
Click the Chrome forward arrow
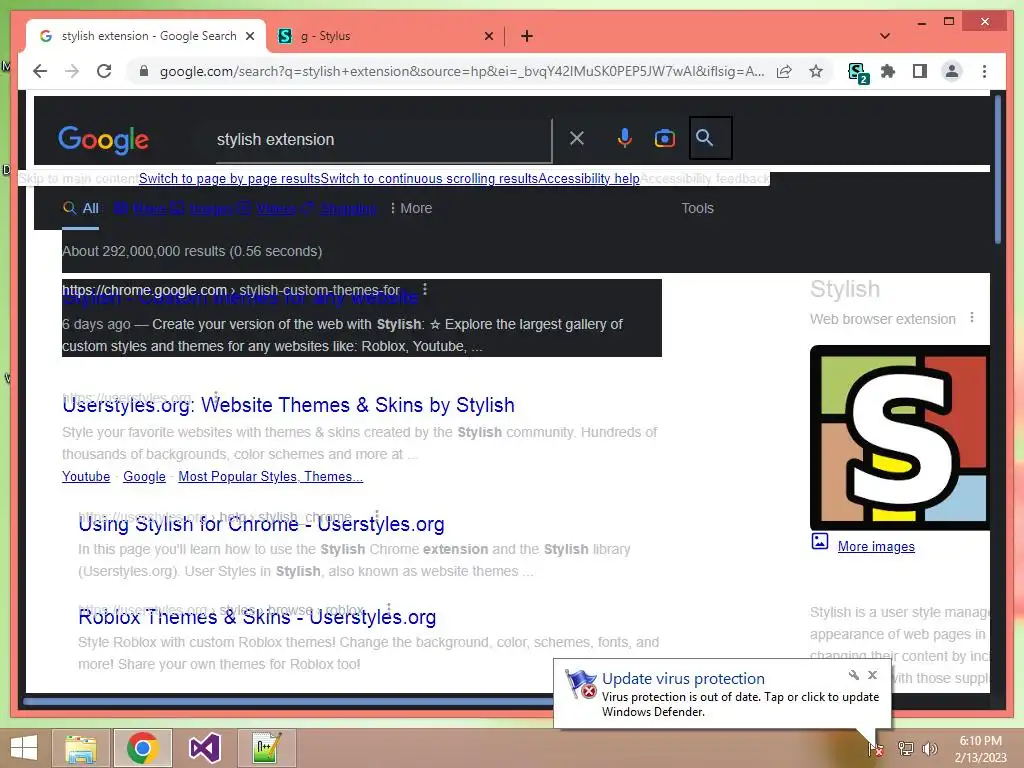(72, 71)
